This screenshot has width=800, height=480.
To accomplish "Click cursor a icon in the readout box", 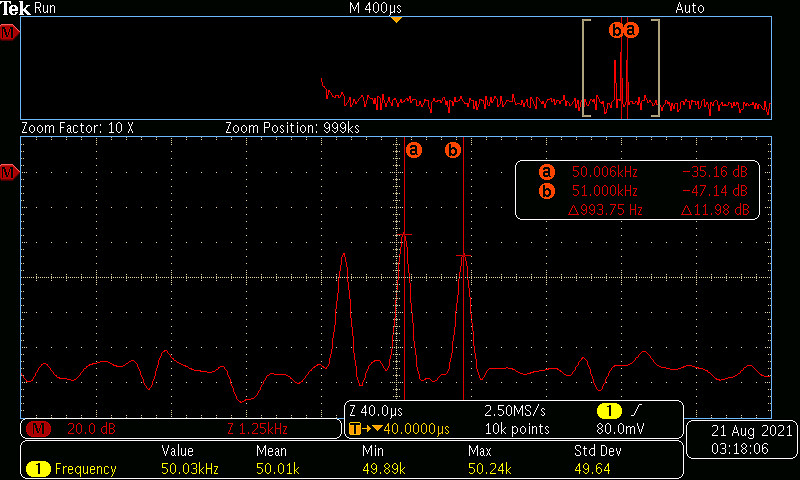I will pyautogui.click(x=546, y=172).
